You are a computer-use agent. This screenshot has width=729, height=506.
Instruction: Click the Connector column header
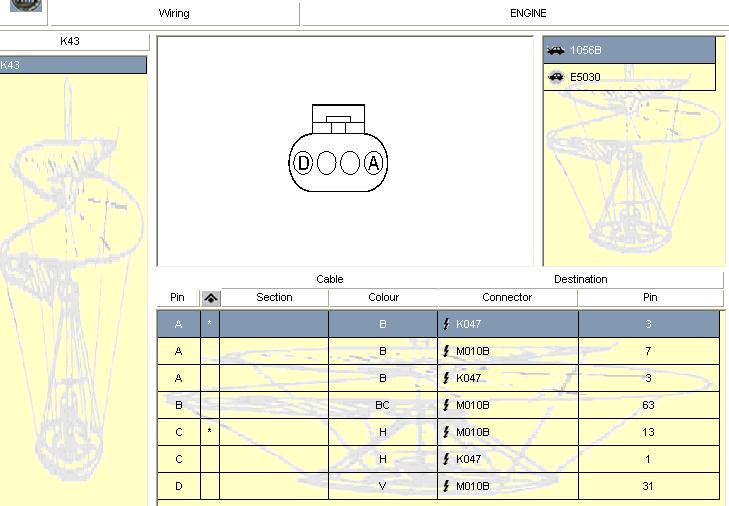point(507,297)
